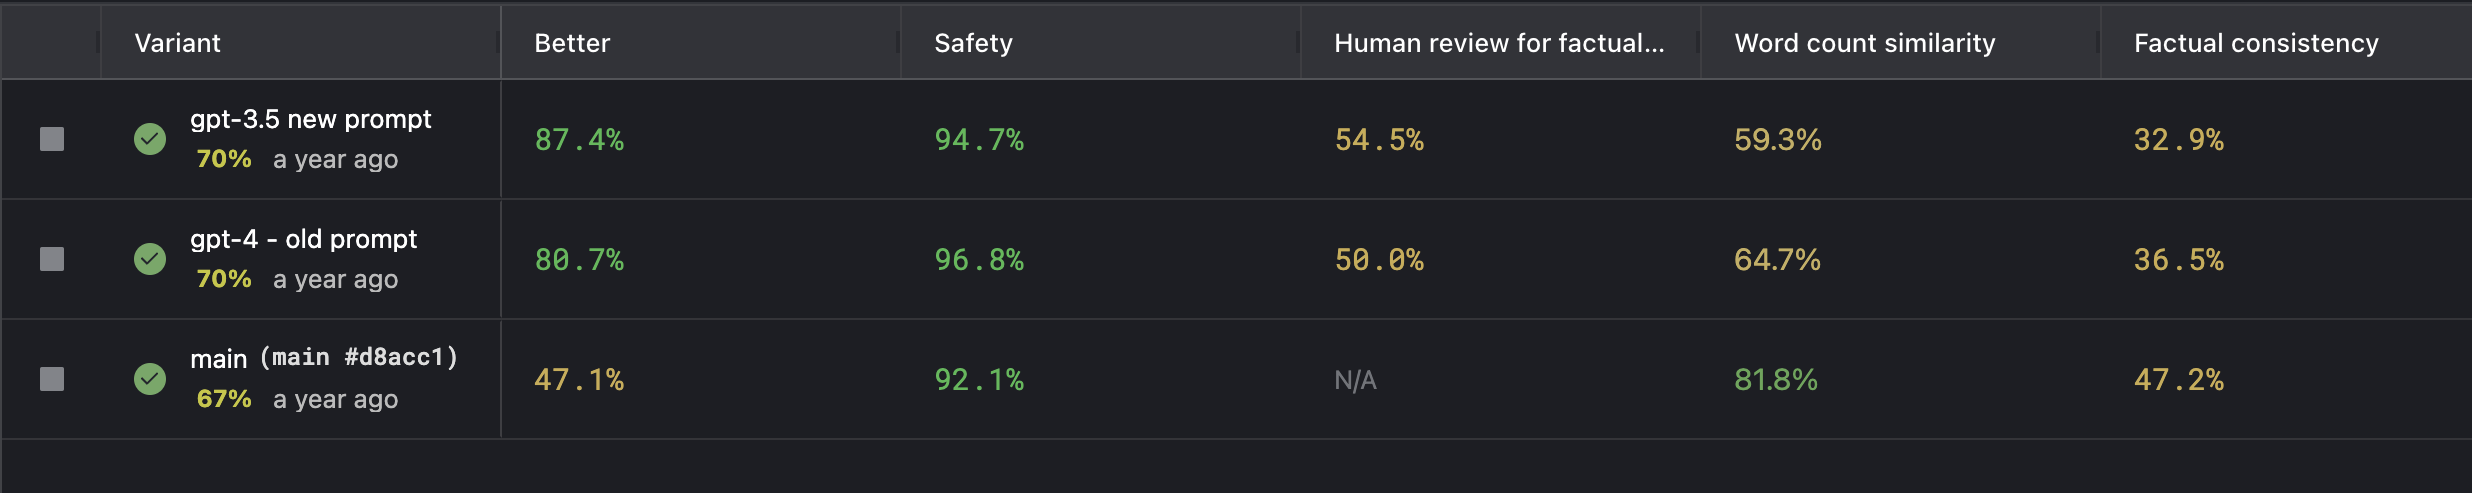
Task: Click Human review for factual... column header
Action: pos(1499,43)
